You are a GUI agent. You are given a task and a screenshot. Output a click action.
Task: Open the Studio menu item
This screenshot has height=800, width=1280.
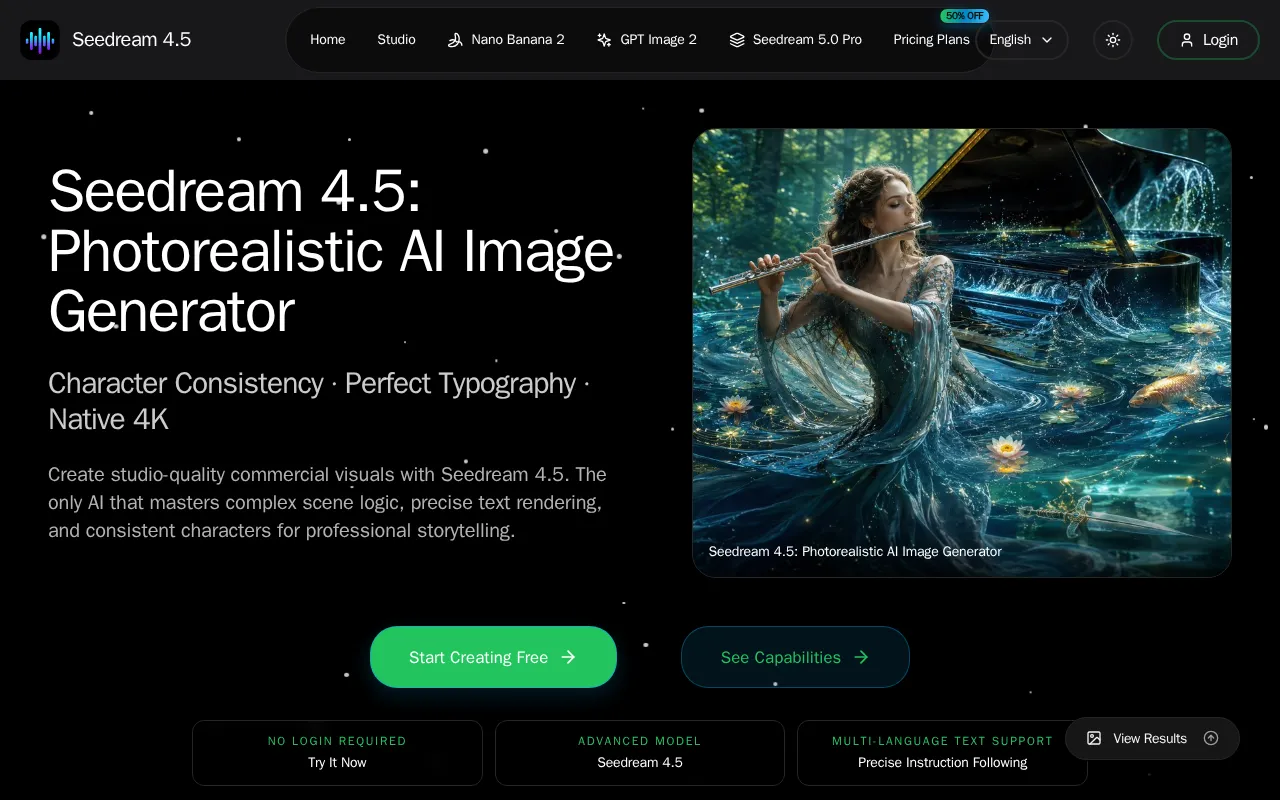[x=396, y=40]
